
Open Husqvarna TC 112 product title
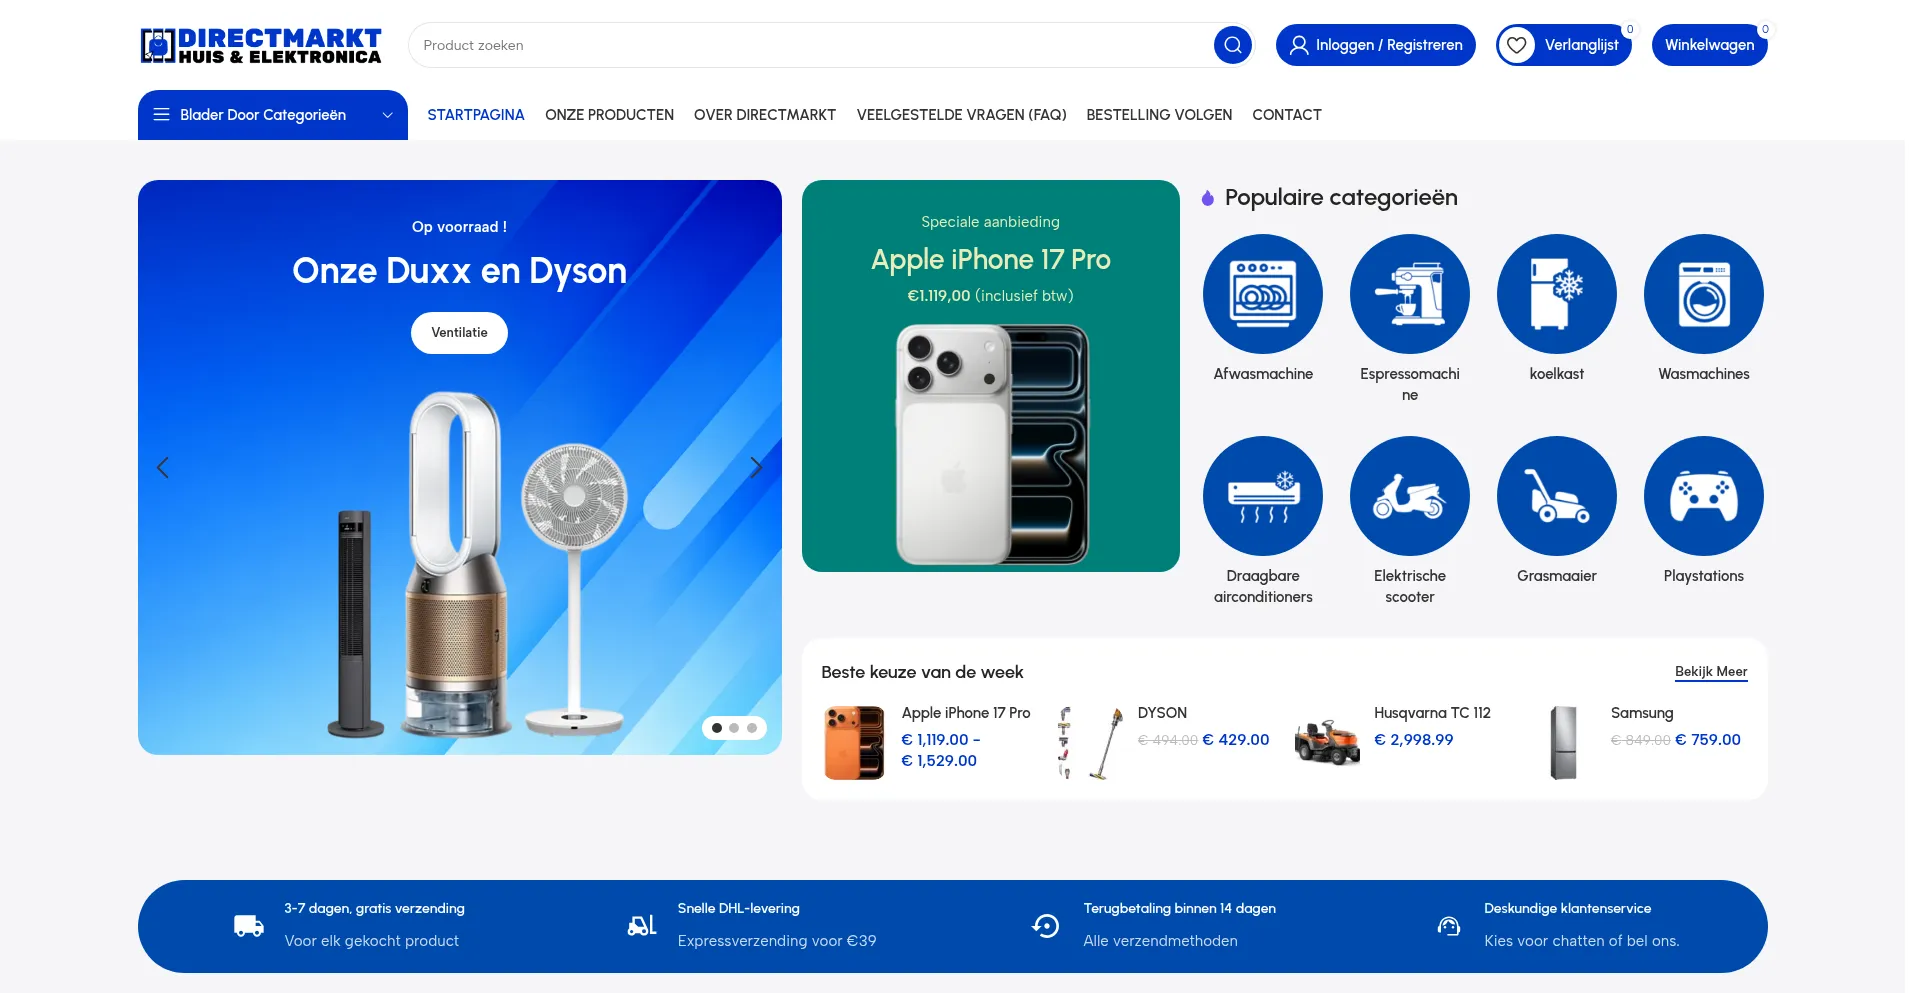tap(1432, 713)
